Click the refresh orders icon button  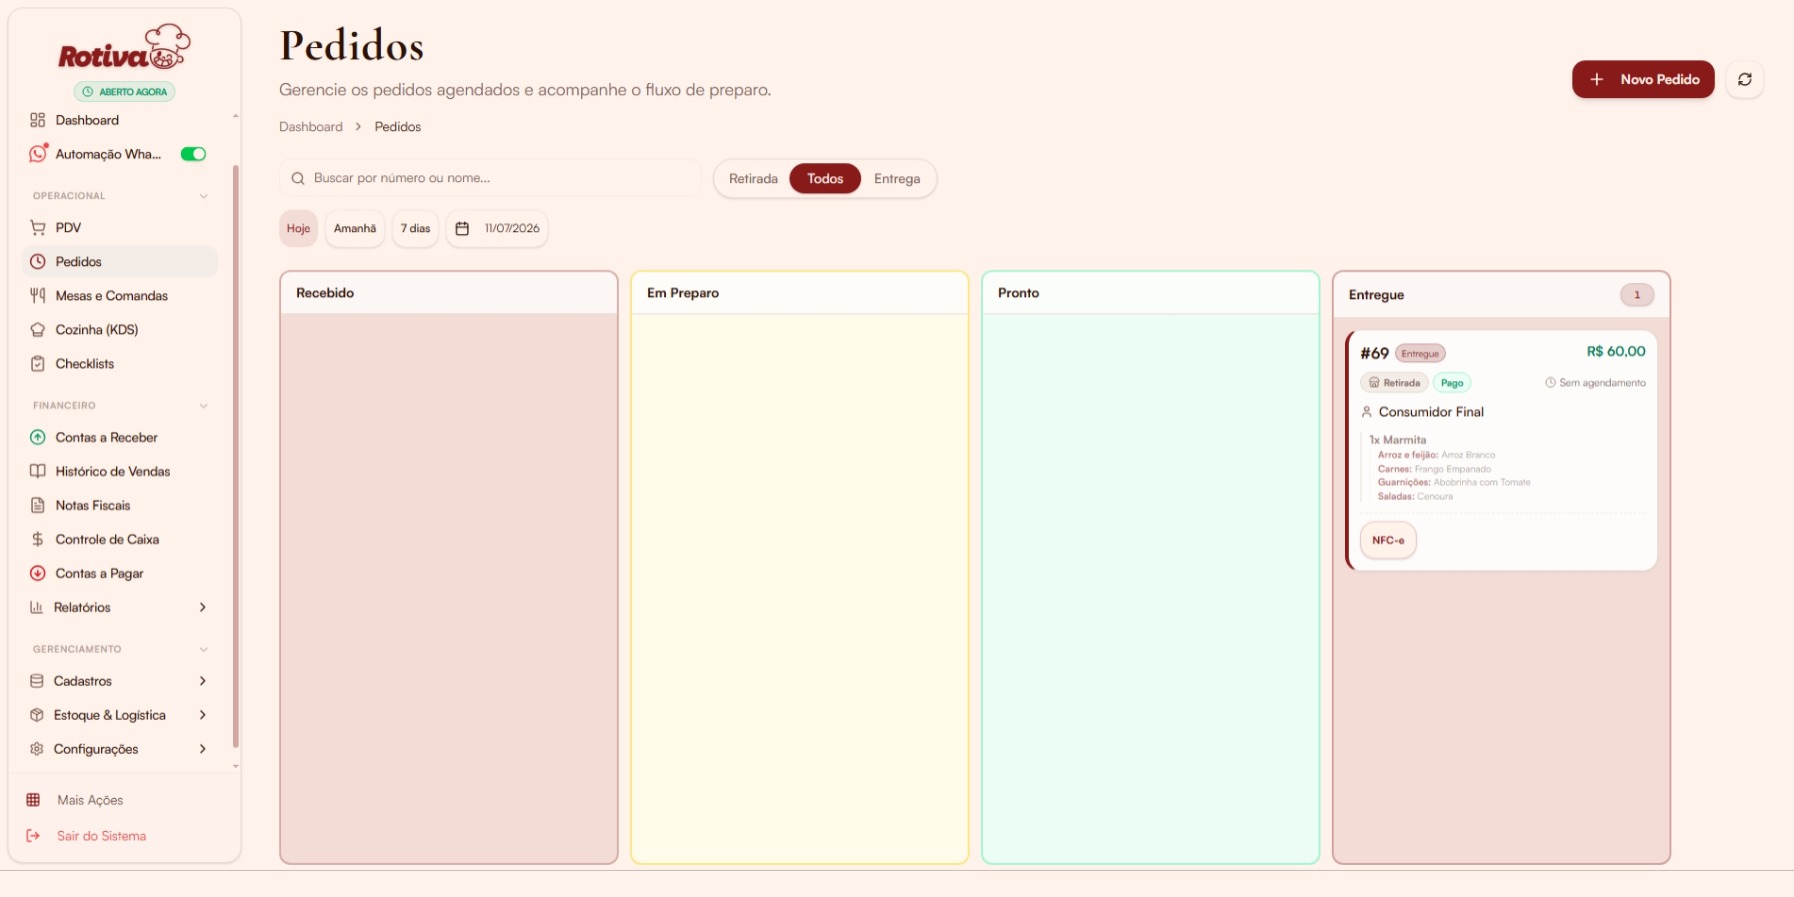[1744, 79]
